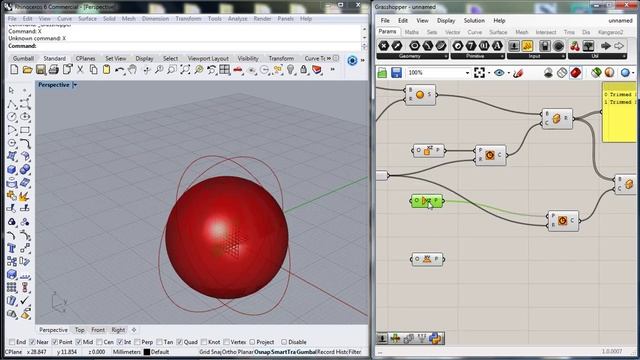The image size is (640, 360).
Task: Toggle Osnap in status bar
Action: 262,352
